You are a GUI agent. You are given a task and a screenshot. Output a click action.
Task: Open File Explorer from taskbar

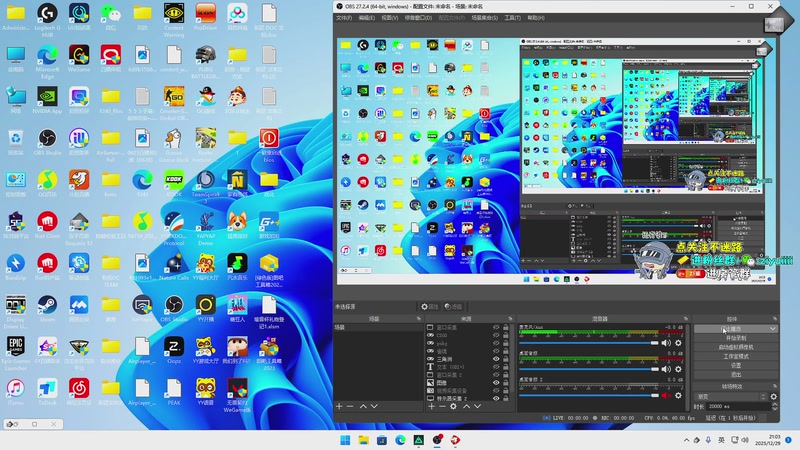tap(364, 440)
